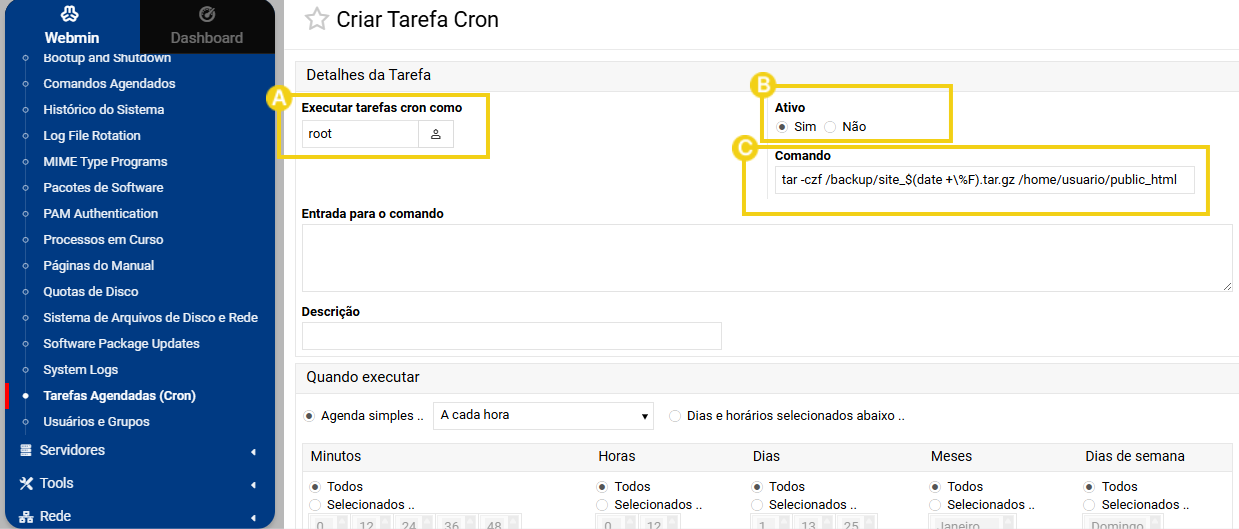
Task: Select Selecionados under Dias de semana
Action: 1091,505
